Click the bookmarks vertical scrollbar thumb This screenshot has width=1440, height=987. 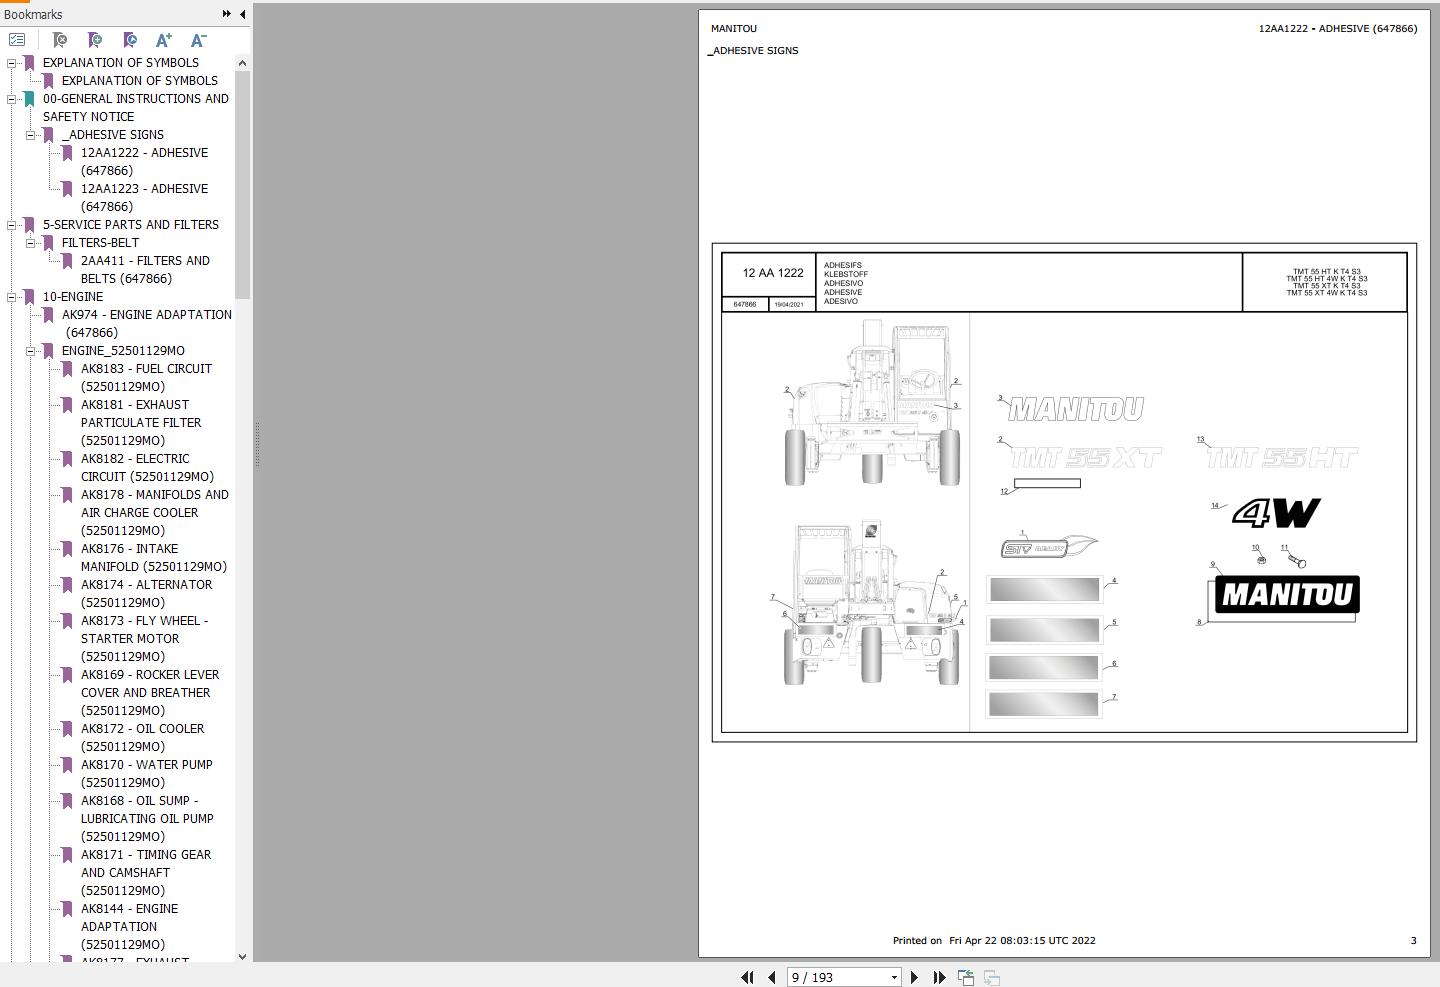coord(242,185)
